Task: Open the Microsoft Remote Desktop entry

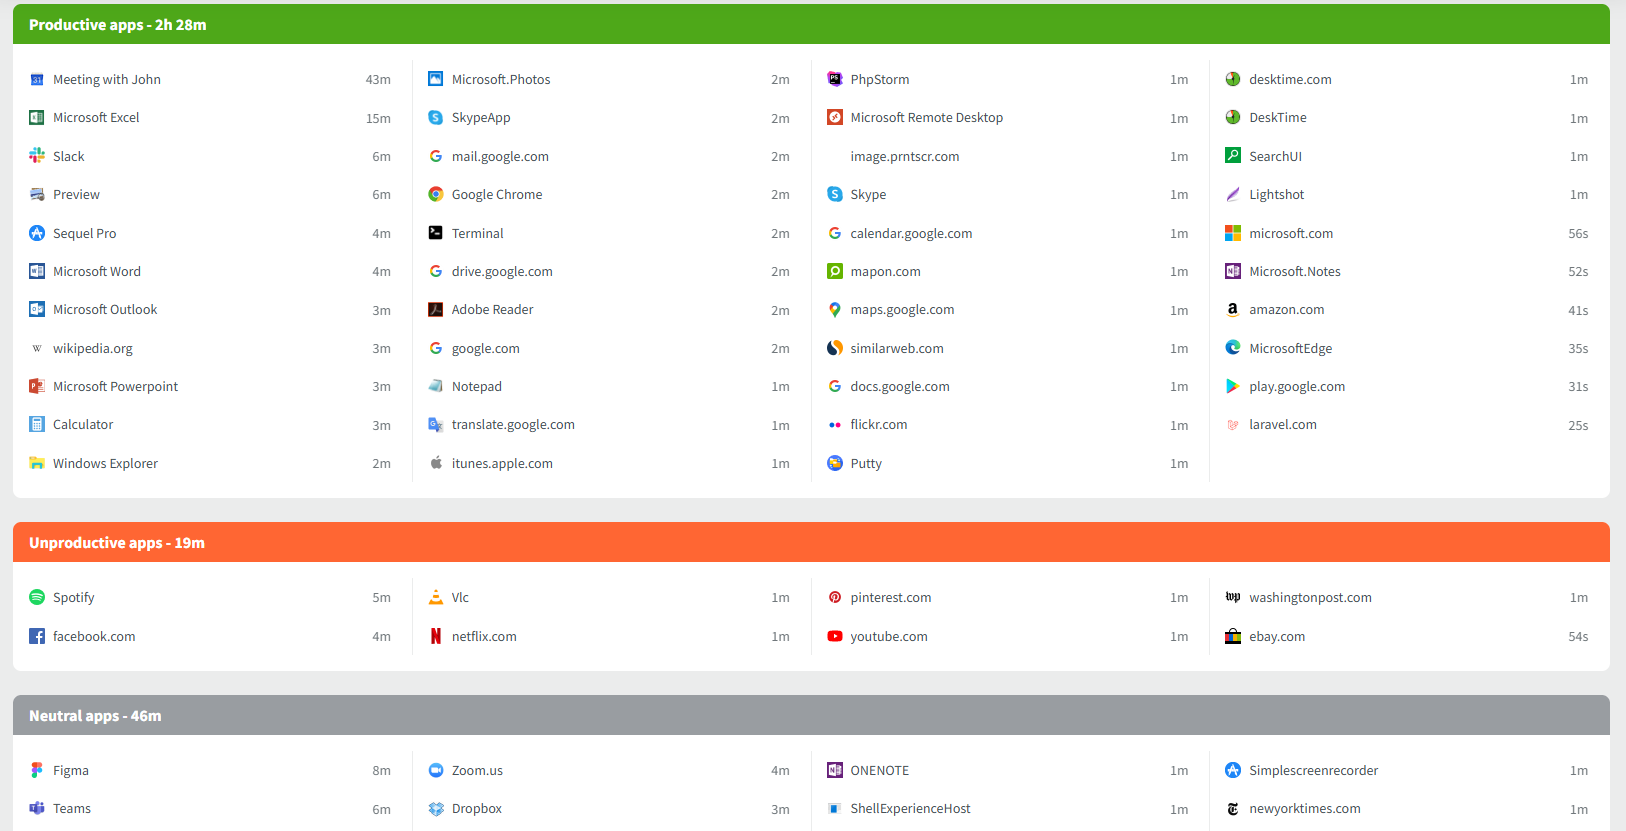Action: point(926,118)
